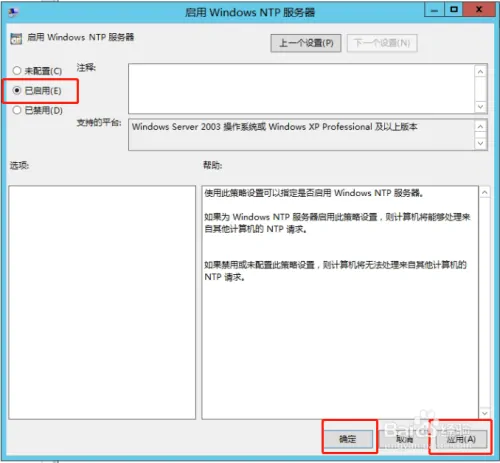
Task: Apply the setting with 应用(A) button
Action: (x=461, y=439)
